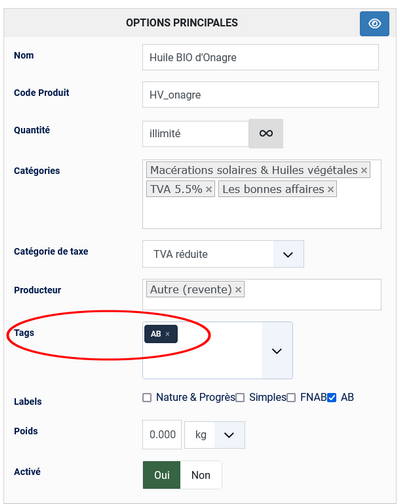Screen dimensions: 400x504
Task: Remove Autre (revente) producer tag
Action: pos(238,290)
